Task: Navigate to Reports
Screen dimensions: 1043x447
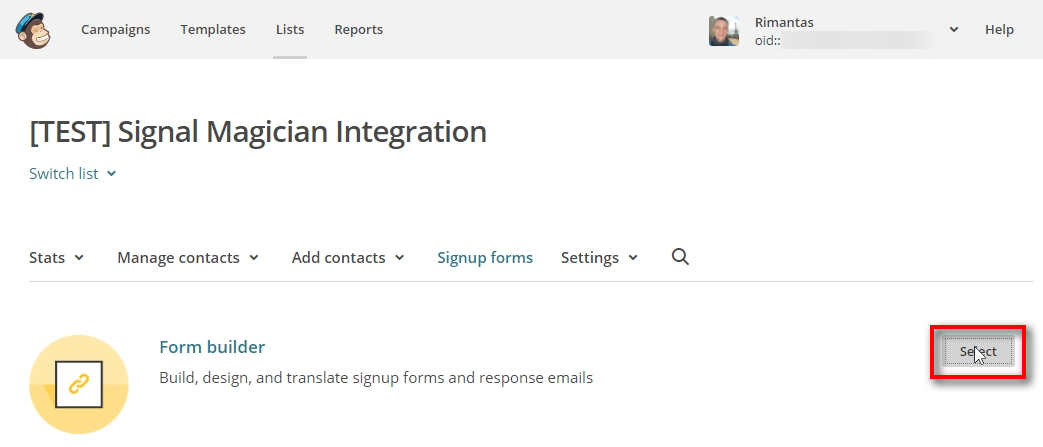Action: pyautogui.click(x=359, y=29)
